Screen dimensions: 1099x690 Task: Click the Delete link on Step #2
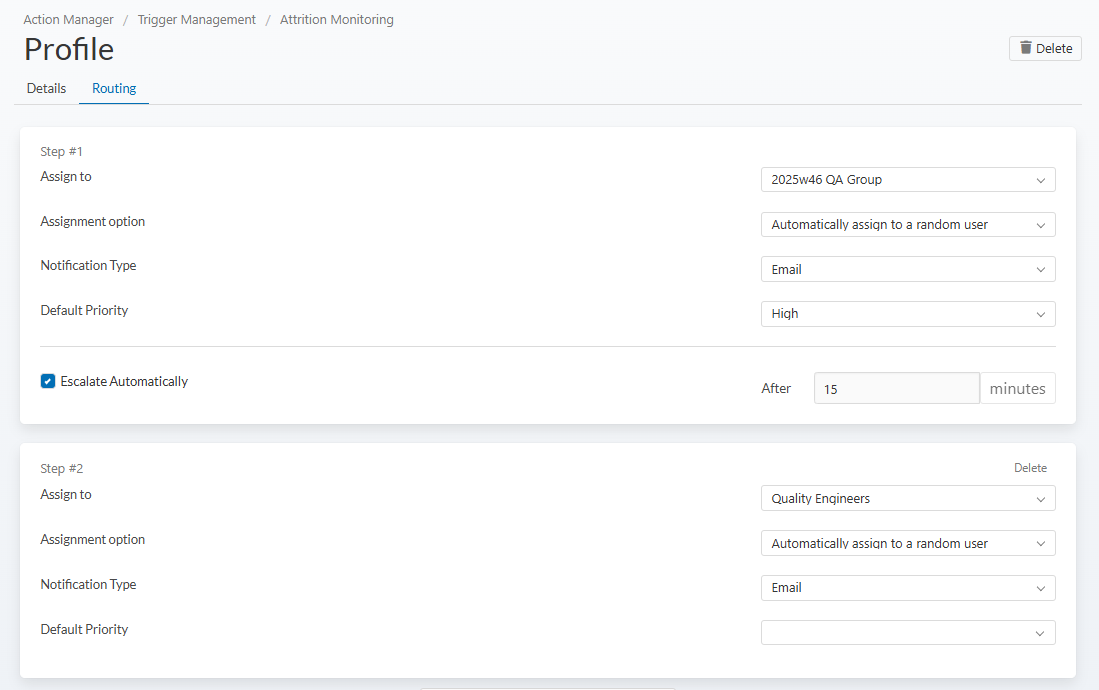pyautogui.click(x=1030, y=468)
